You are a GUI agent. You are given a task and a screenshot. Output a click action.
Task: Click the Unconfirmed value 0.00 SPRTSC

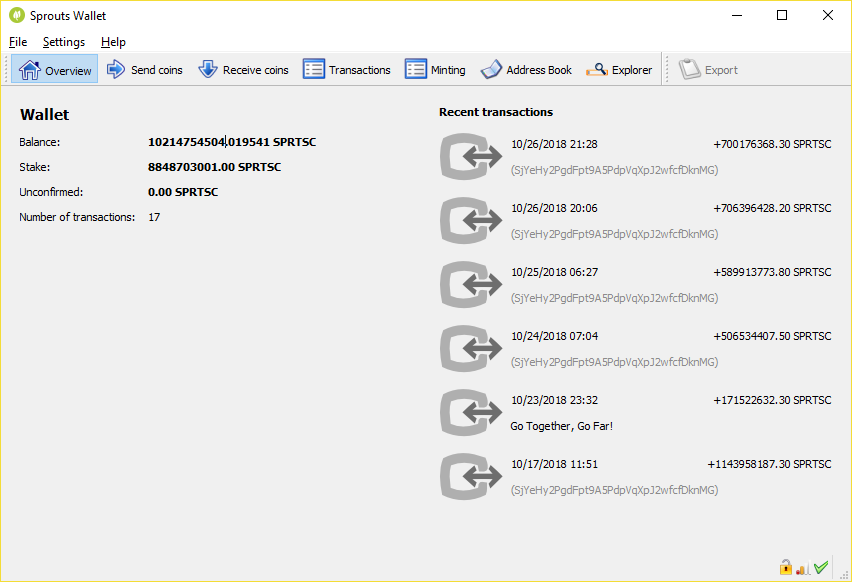pyautogui.click(x=183, y=192)
